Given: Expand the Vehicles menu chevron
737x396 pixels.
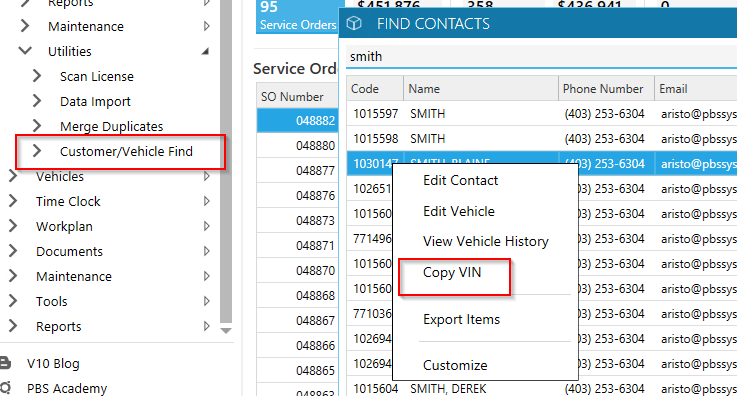Looking at the screenshot, I should [13, 176].
